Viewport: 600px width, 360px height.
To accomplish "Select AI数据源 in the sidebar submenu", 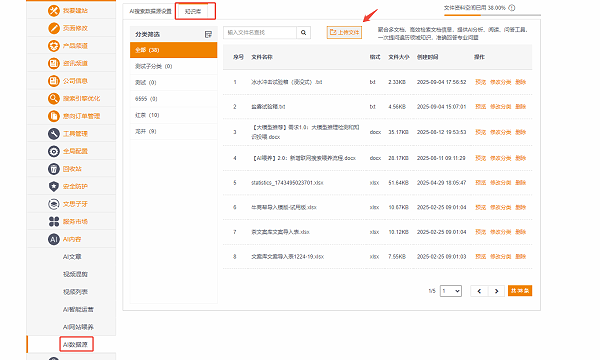I will [75, 345].
